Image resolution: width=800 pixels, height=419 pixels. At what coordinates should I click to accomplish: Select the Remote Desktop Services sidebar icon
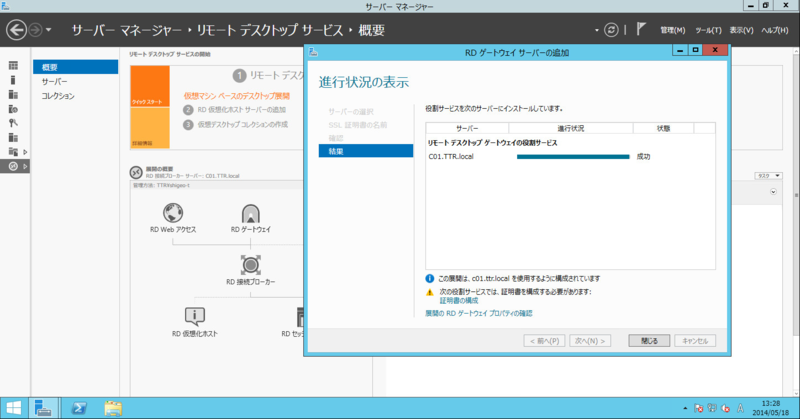13,166
